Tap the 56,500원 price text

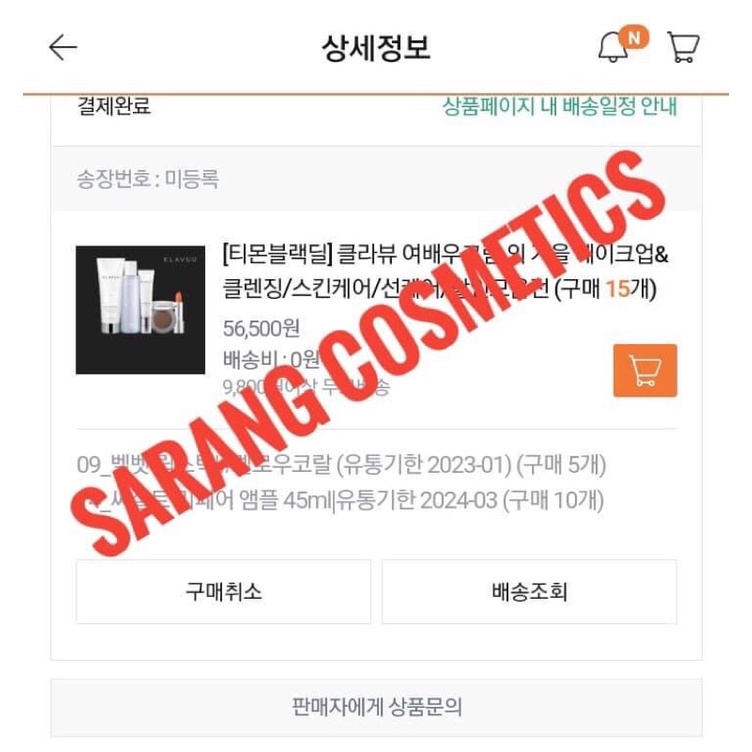tap(261, 329)
